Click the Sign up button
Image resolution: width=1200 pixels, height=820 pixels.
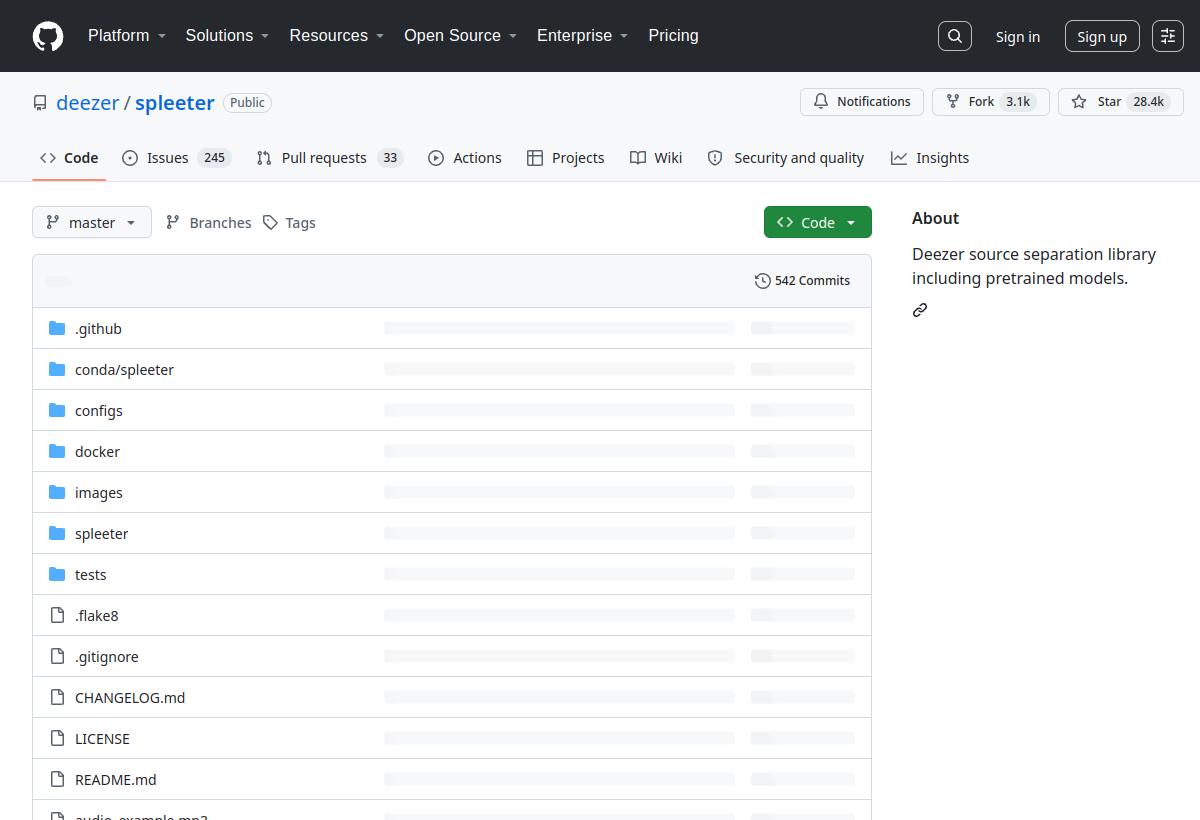click(x=1102, y=37)
